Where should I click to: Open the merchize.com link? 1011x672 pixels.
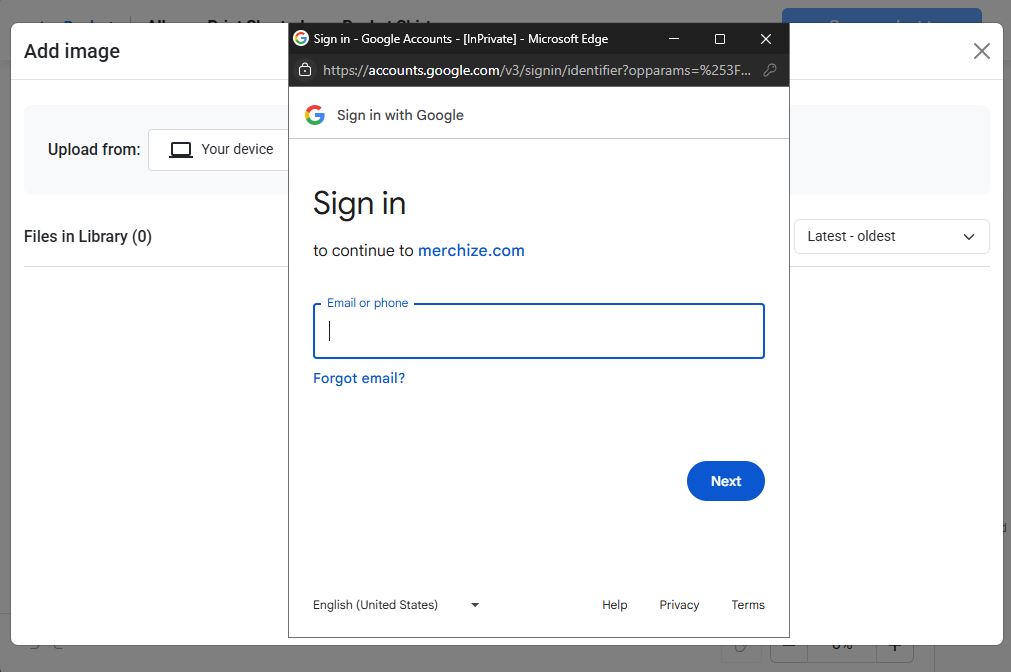pos(471,251)
